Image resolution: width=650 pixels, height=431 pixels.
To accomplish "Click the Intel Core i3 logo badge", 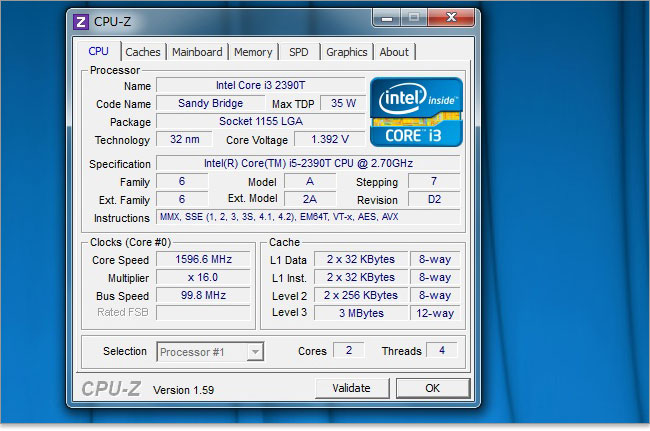I will click(x=416, y=112).
